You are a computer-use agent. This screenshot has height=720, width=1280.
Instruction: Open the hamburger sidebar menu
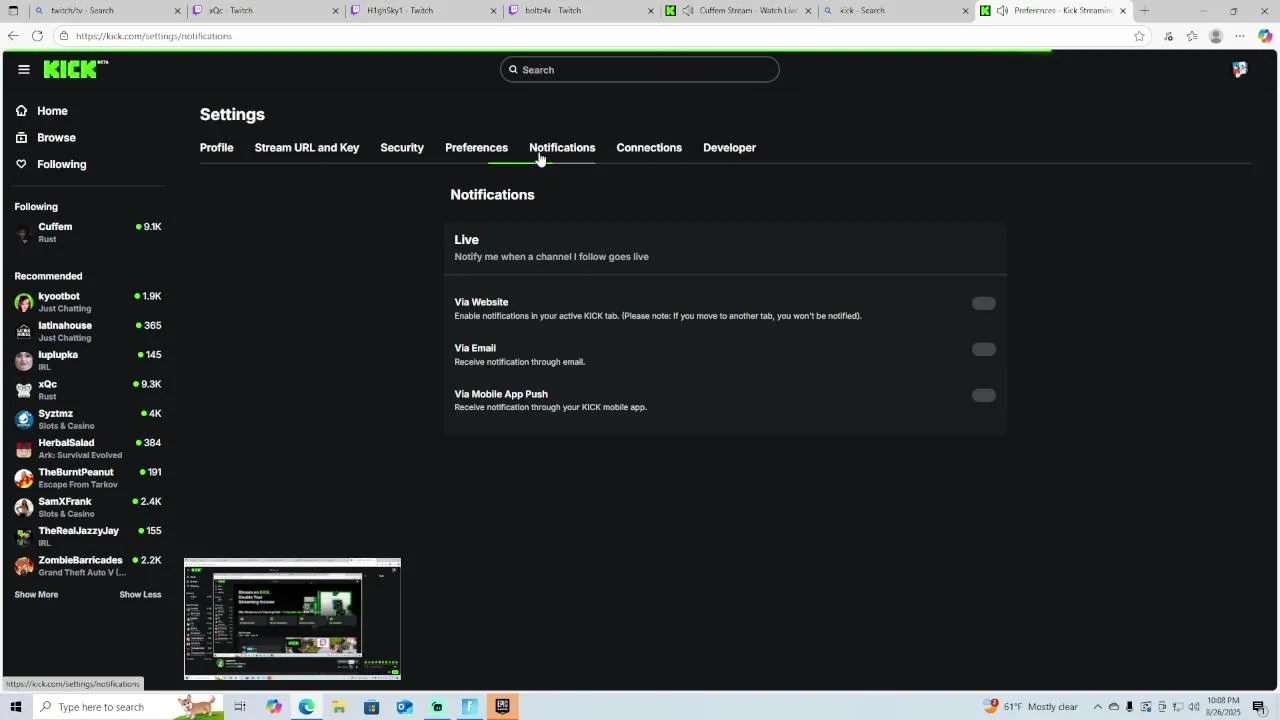[24, 69]
